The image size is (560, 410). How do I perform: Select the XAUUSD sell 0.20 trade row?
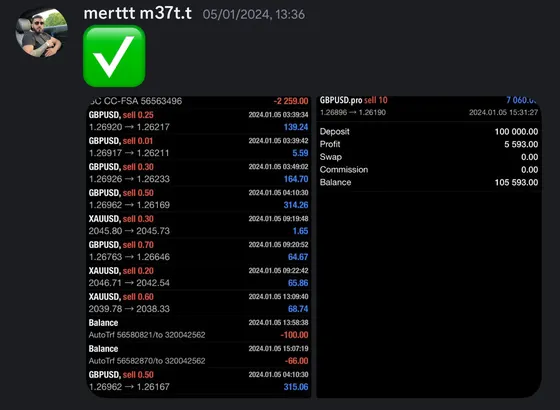click(x=199, y=277)
